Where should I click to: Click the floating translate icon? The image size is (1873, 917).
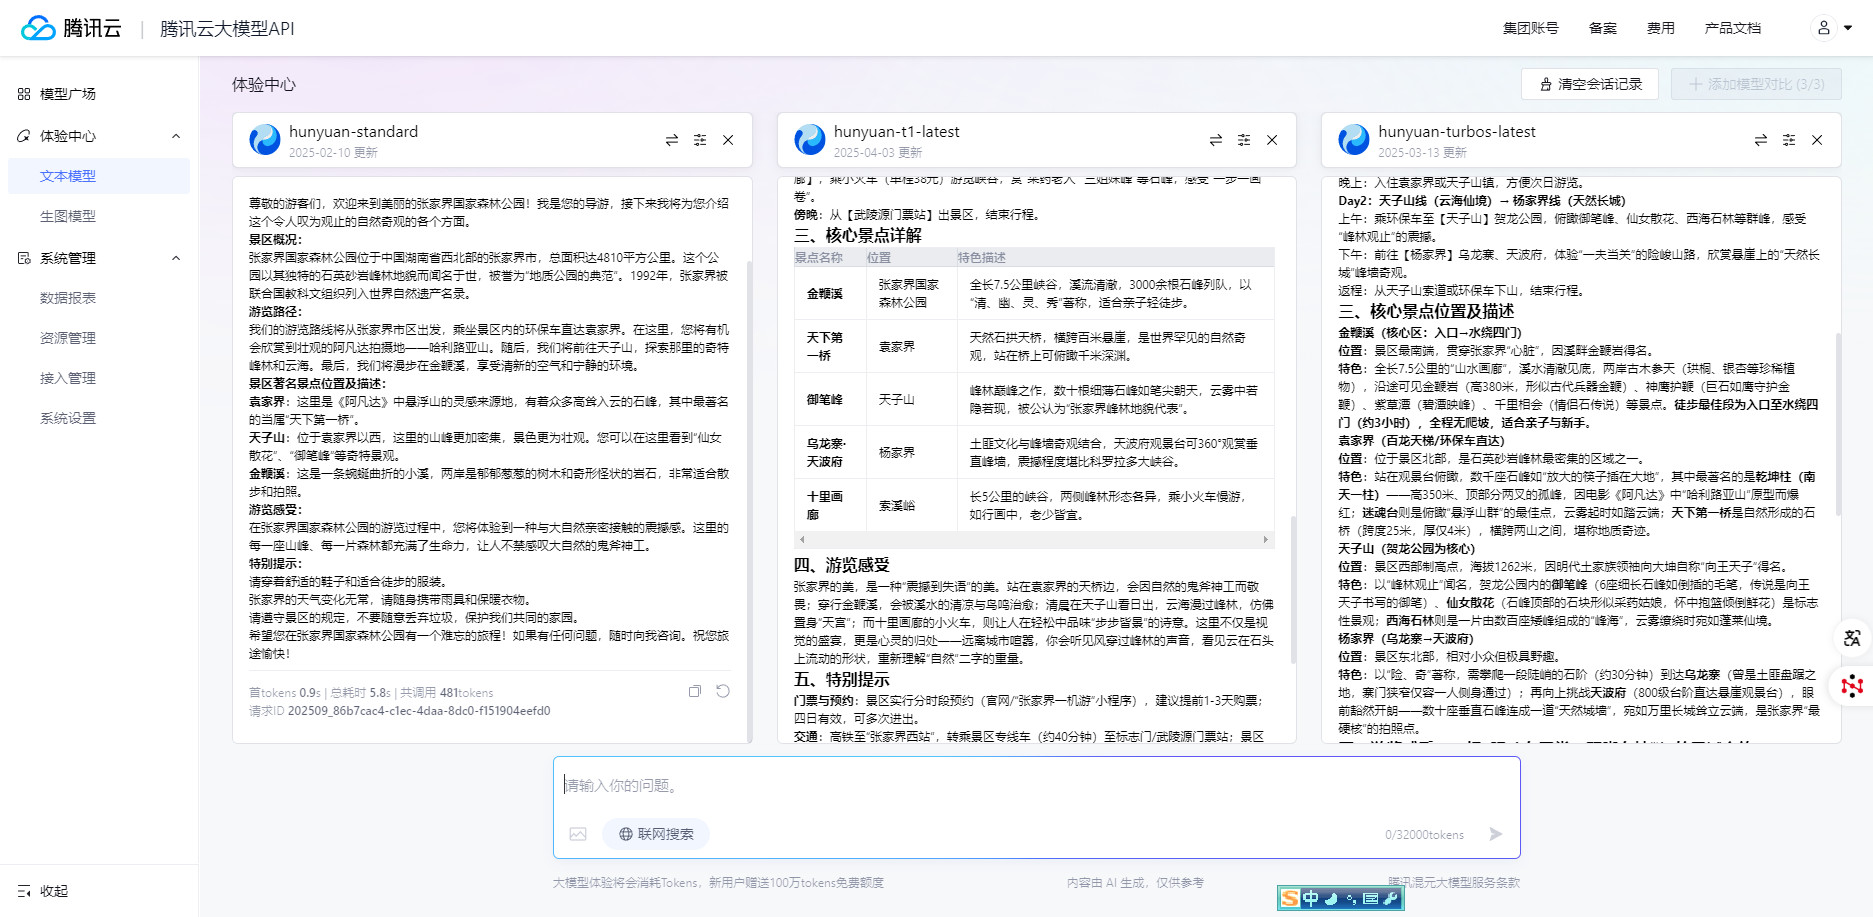1852,638
